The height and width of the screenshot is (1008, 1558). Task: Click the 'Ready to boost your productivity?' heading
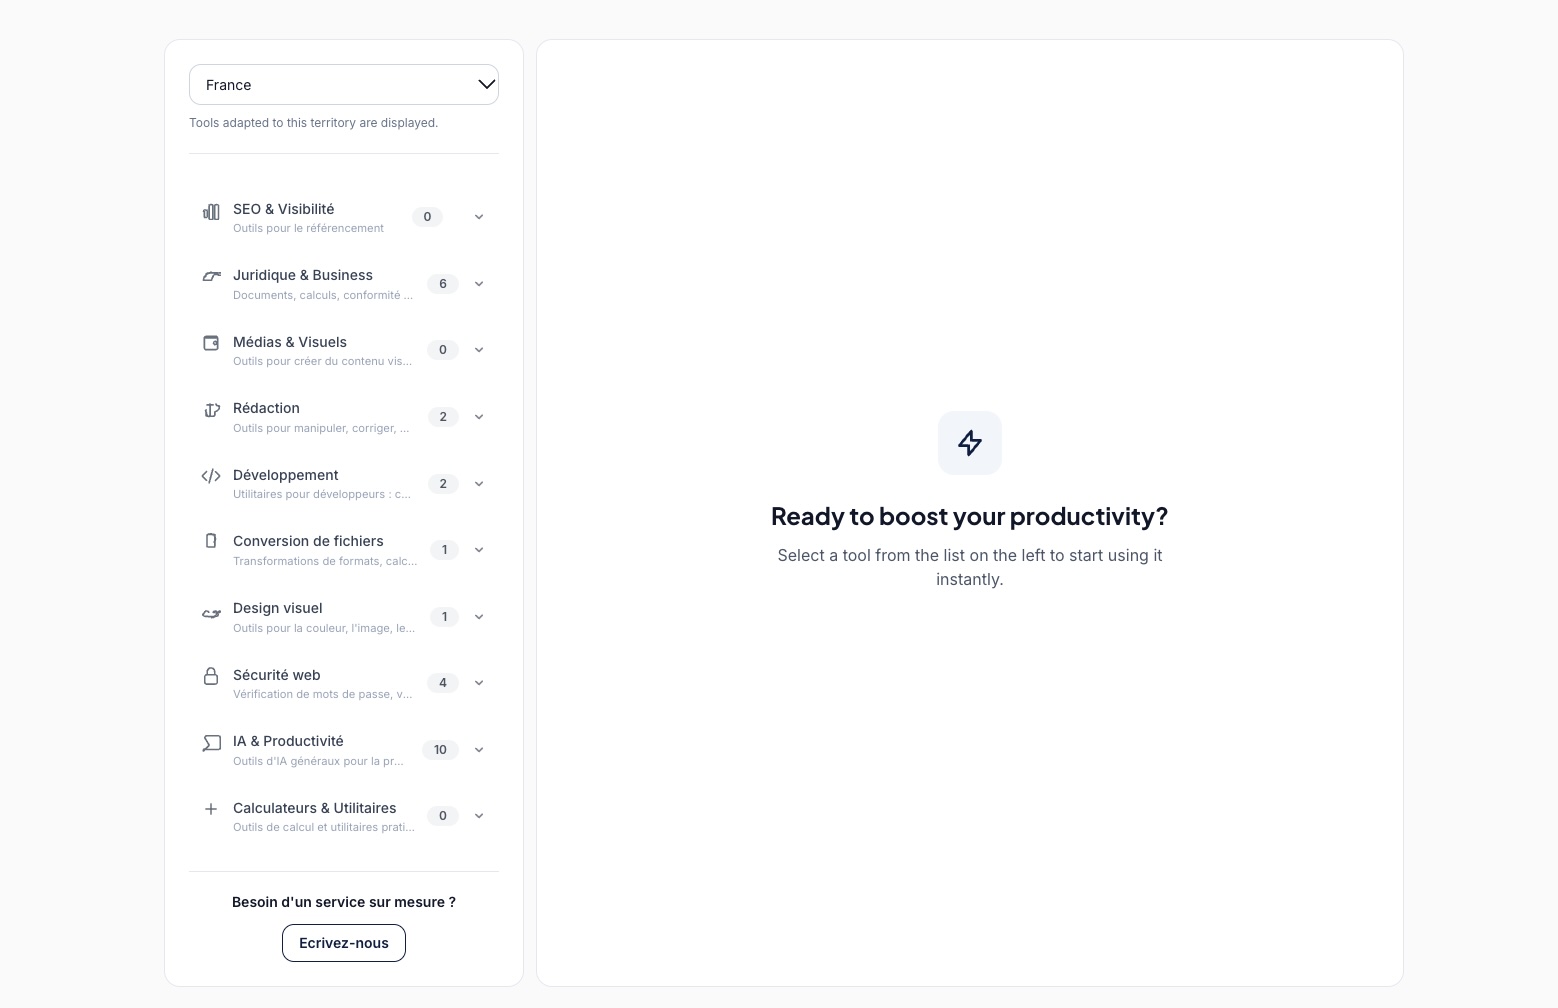pos(970,516)
